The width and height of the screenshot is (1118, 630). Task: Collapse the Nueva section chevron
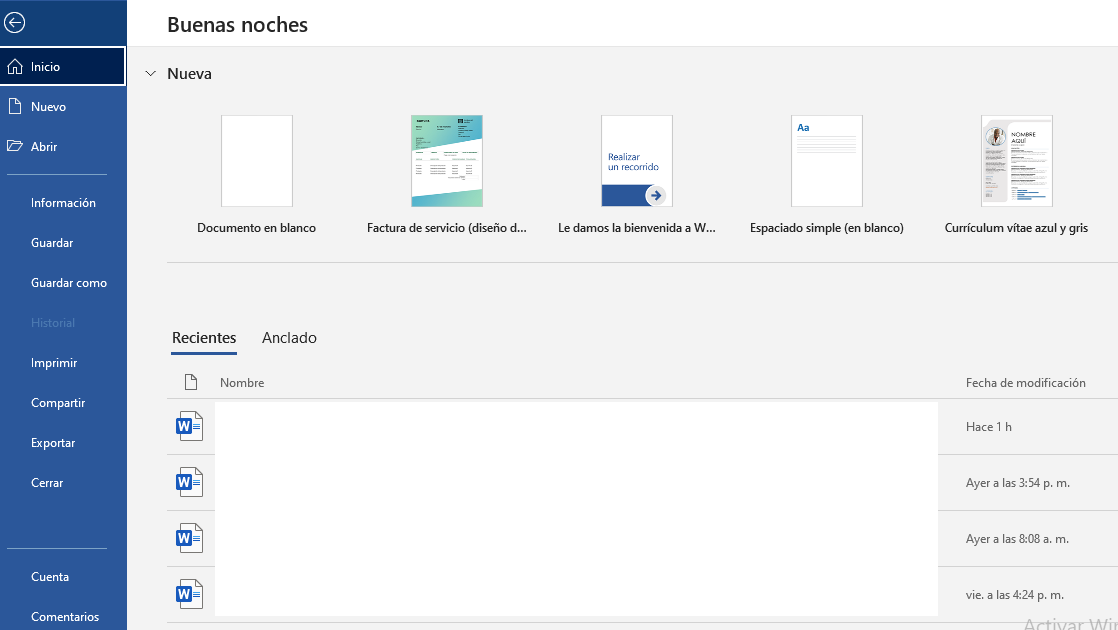click(x=150, y=73)
